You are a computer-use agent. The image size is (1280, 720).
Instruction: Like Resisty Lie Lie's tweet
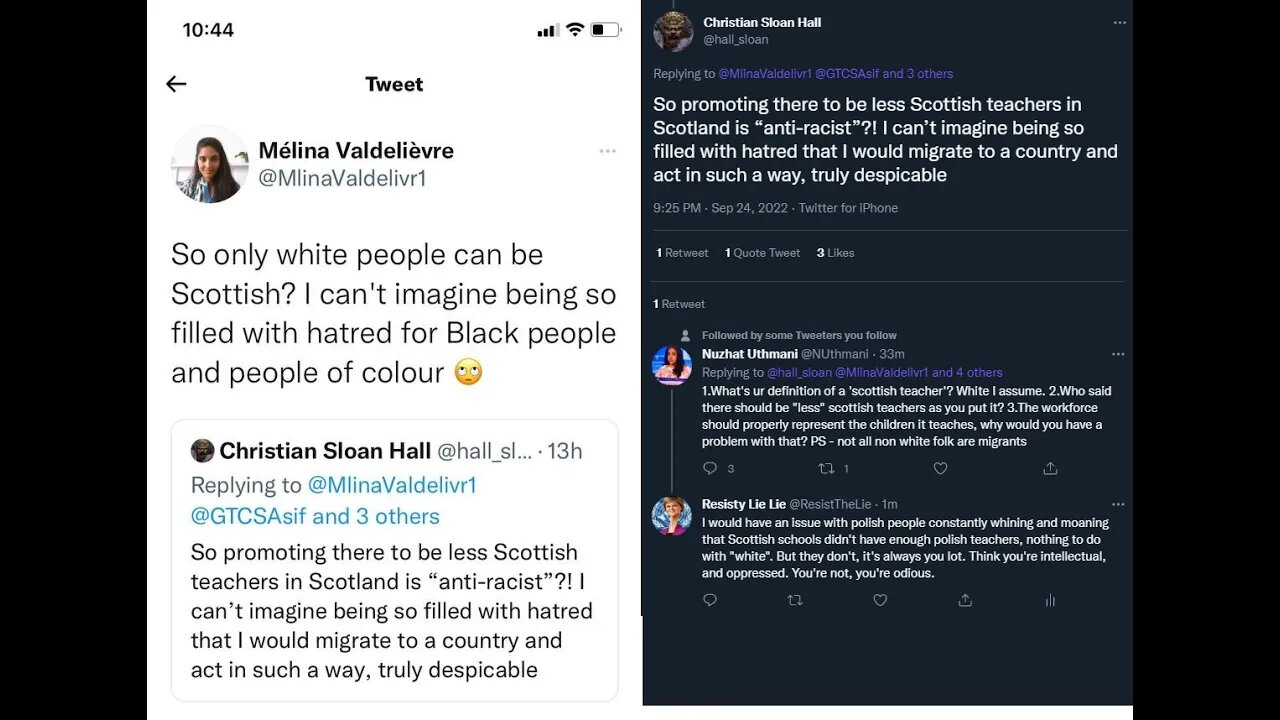point(880,600)
